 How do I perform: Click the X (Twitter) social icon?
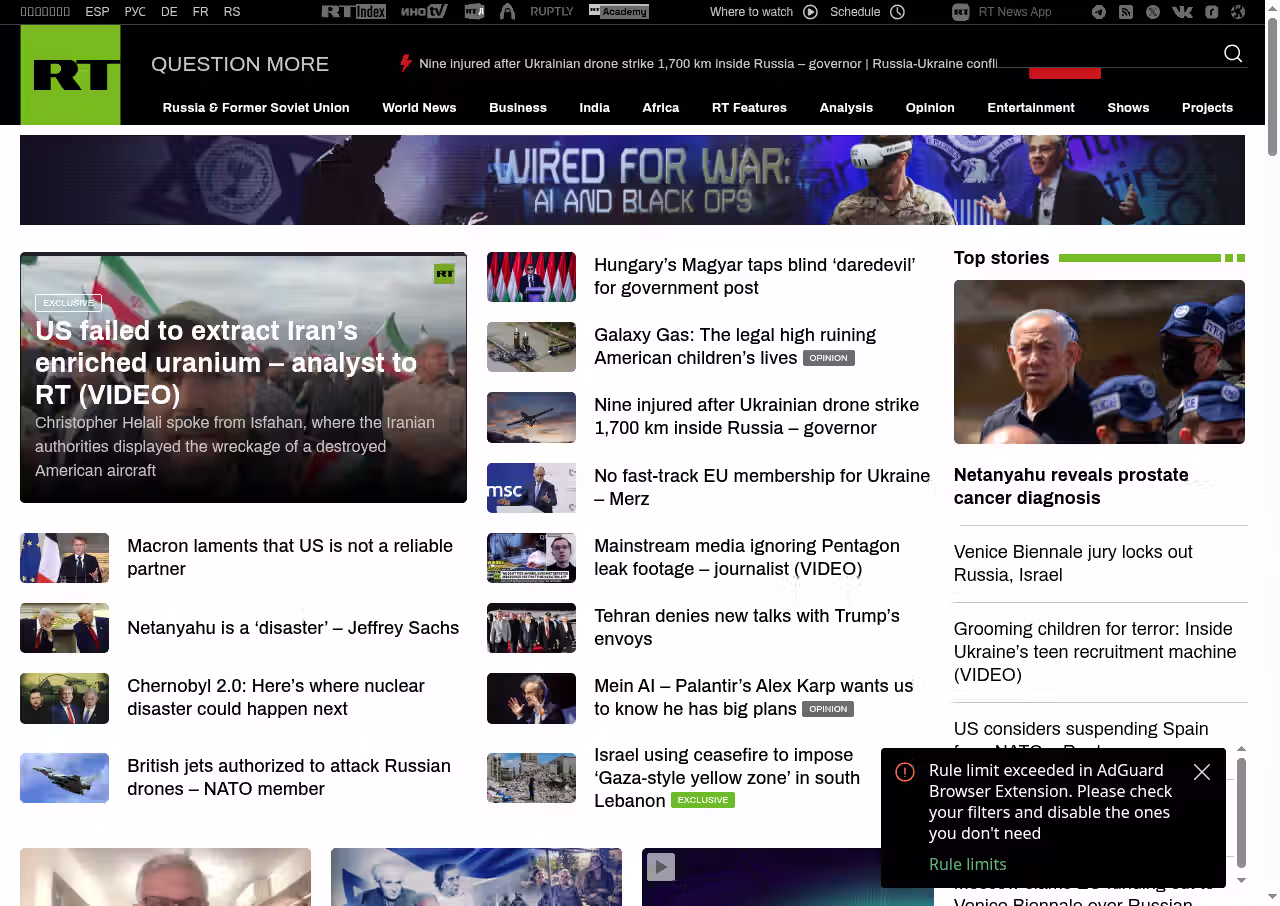[x=1153, y=12]
